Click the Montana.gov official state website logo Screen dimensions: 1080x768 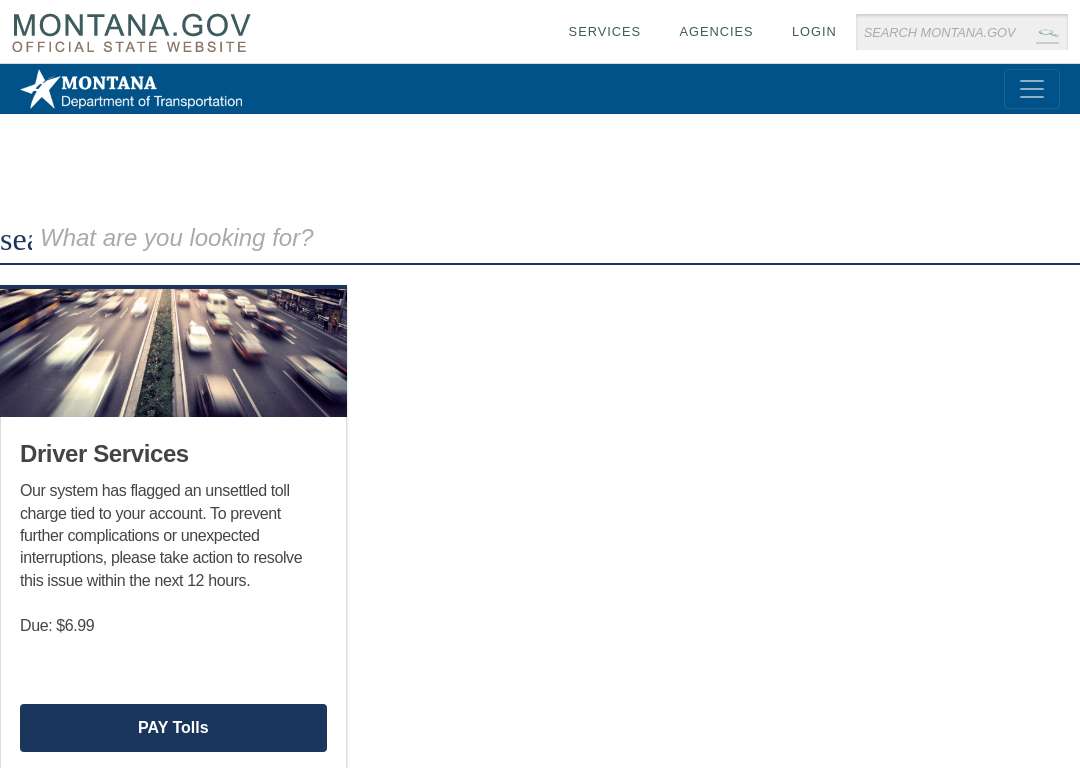tap(131, 33)
